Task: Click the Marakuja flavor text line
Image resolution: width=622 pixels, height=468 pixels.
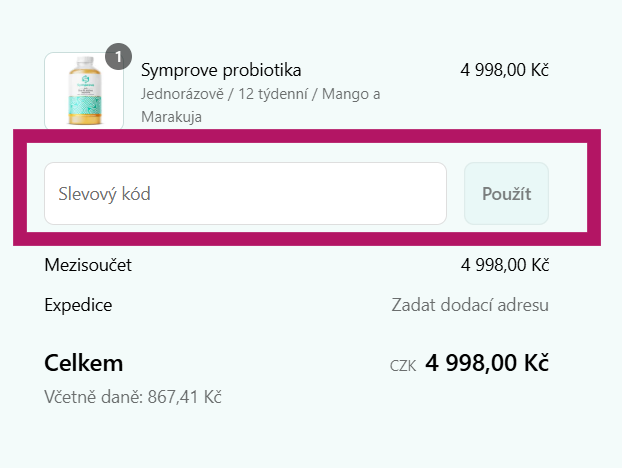Action: 172,117
